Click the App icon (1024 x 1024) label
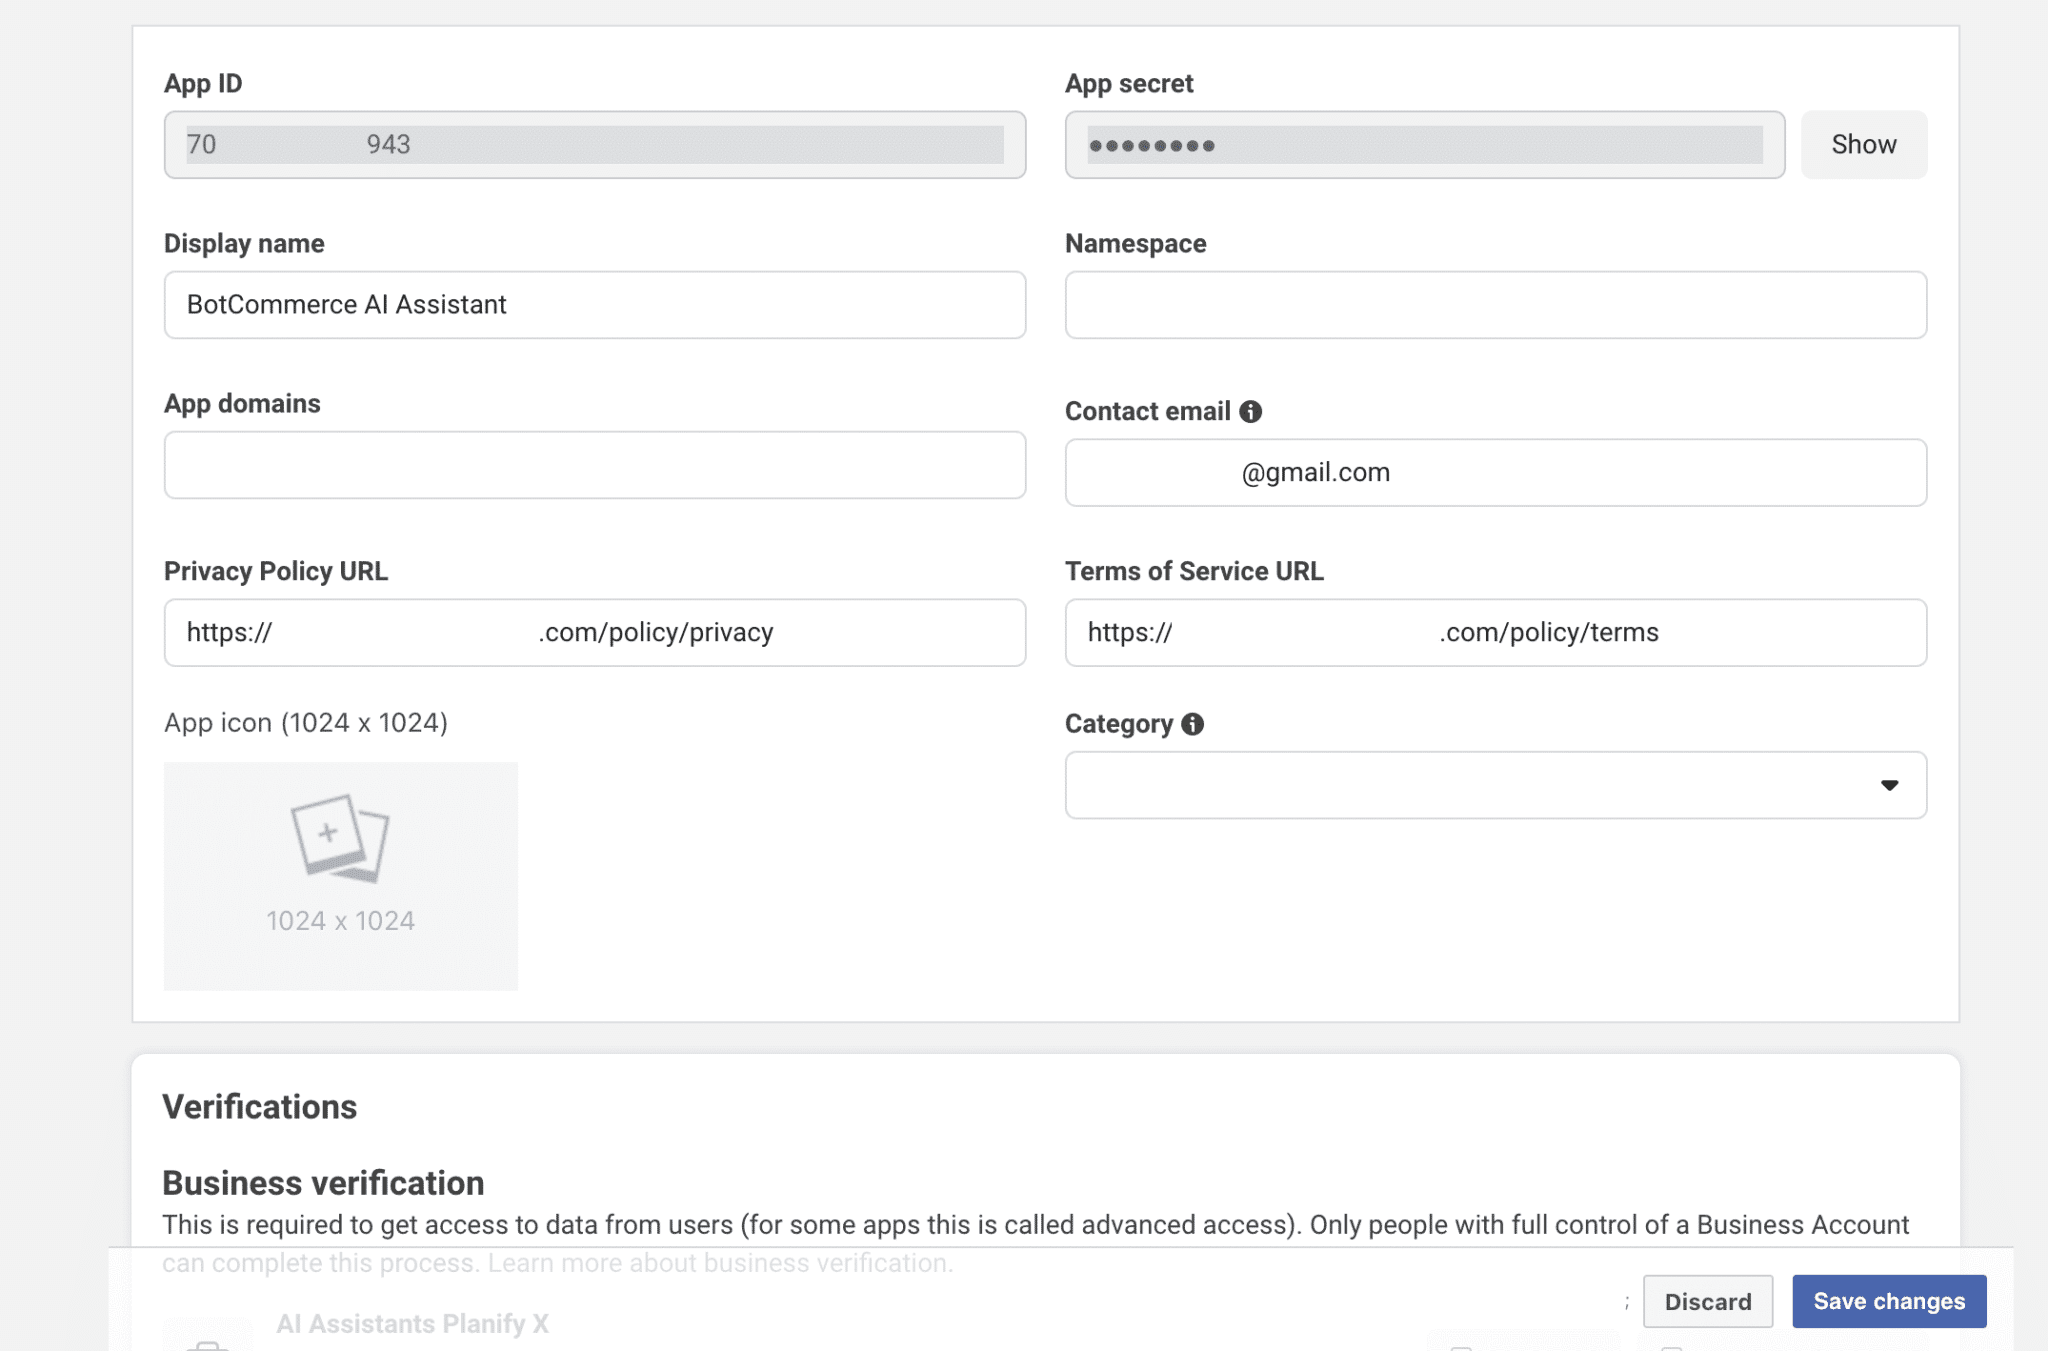Screen dimensions: 2048x1351 (x=306, y=722)
